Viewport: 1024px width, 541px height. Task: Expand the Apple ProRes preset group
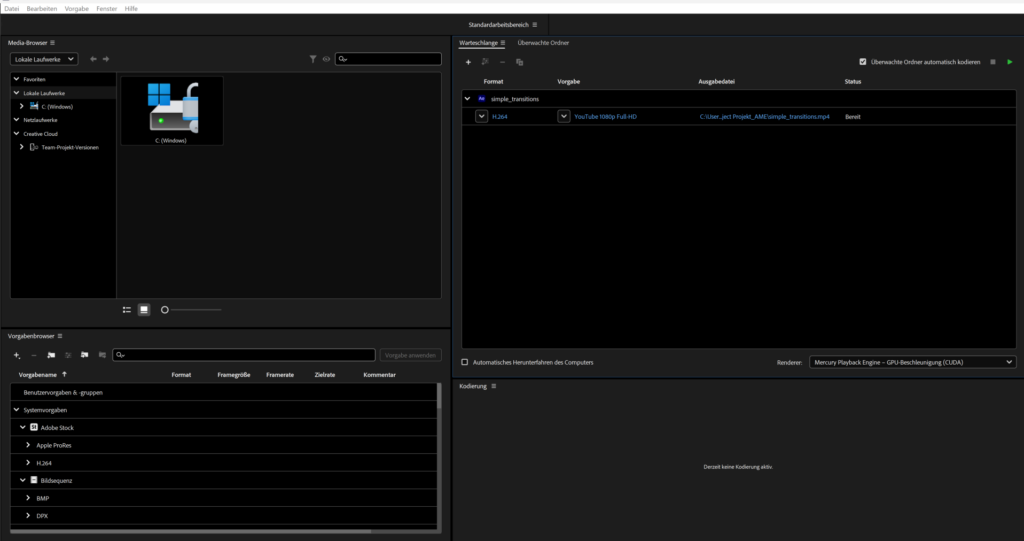point(28,445)
